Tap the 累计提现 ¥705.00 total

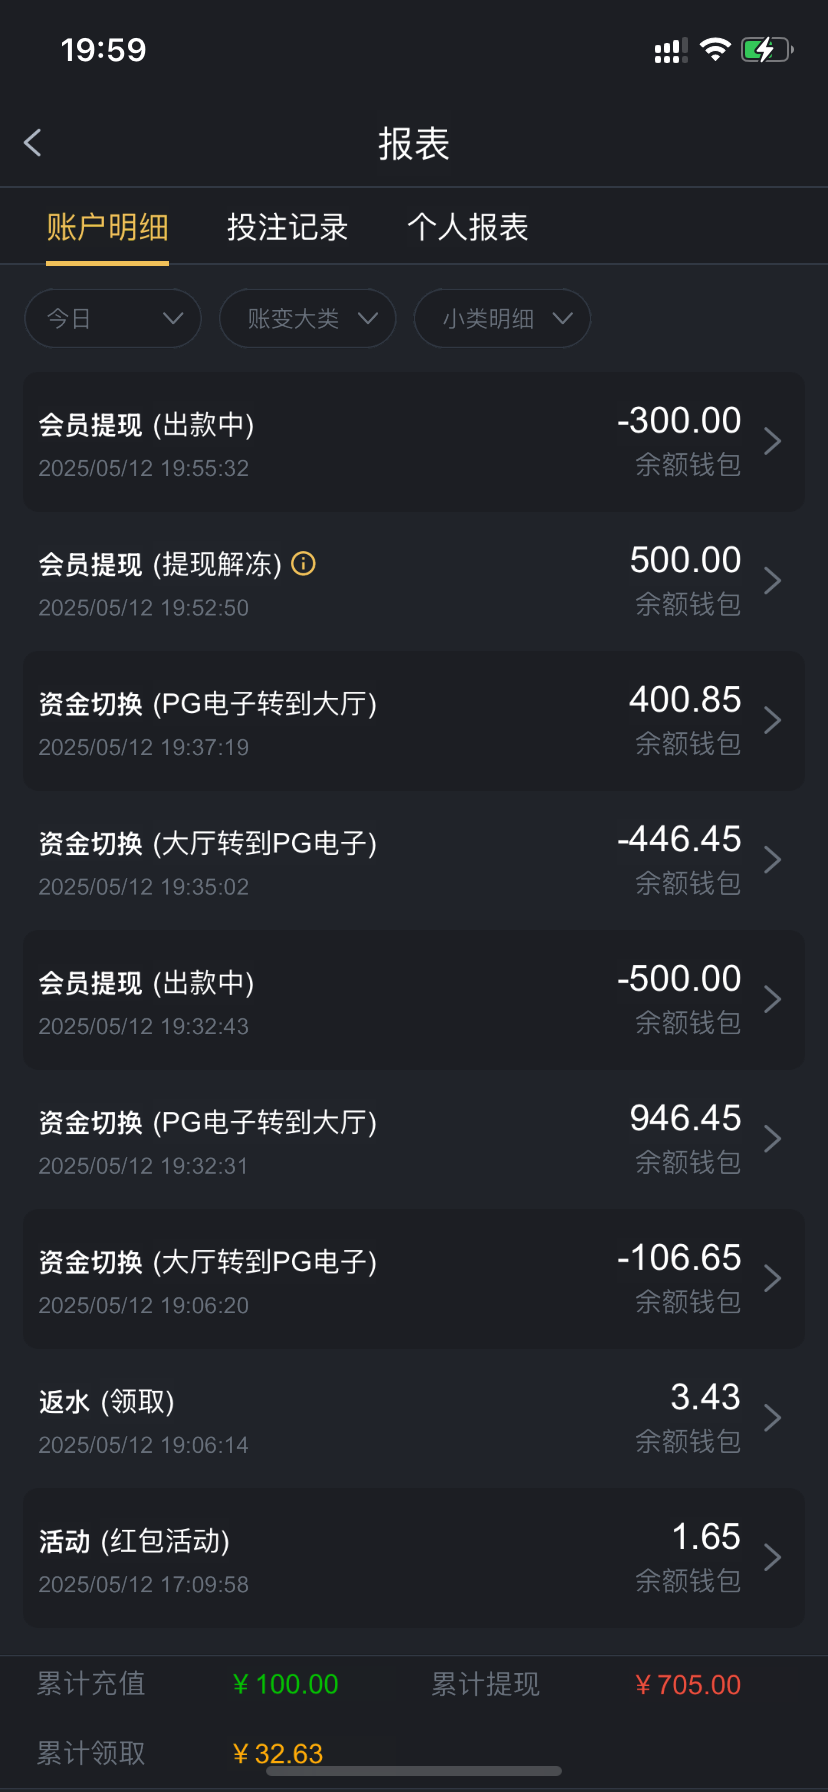(x=688, y=1685)
